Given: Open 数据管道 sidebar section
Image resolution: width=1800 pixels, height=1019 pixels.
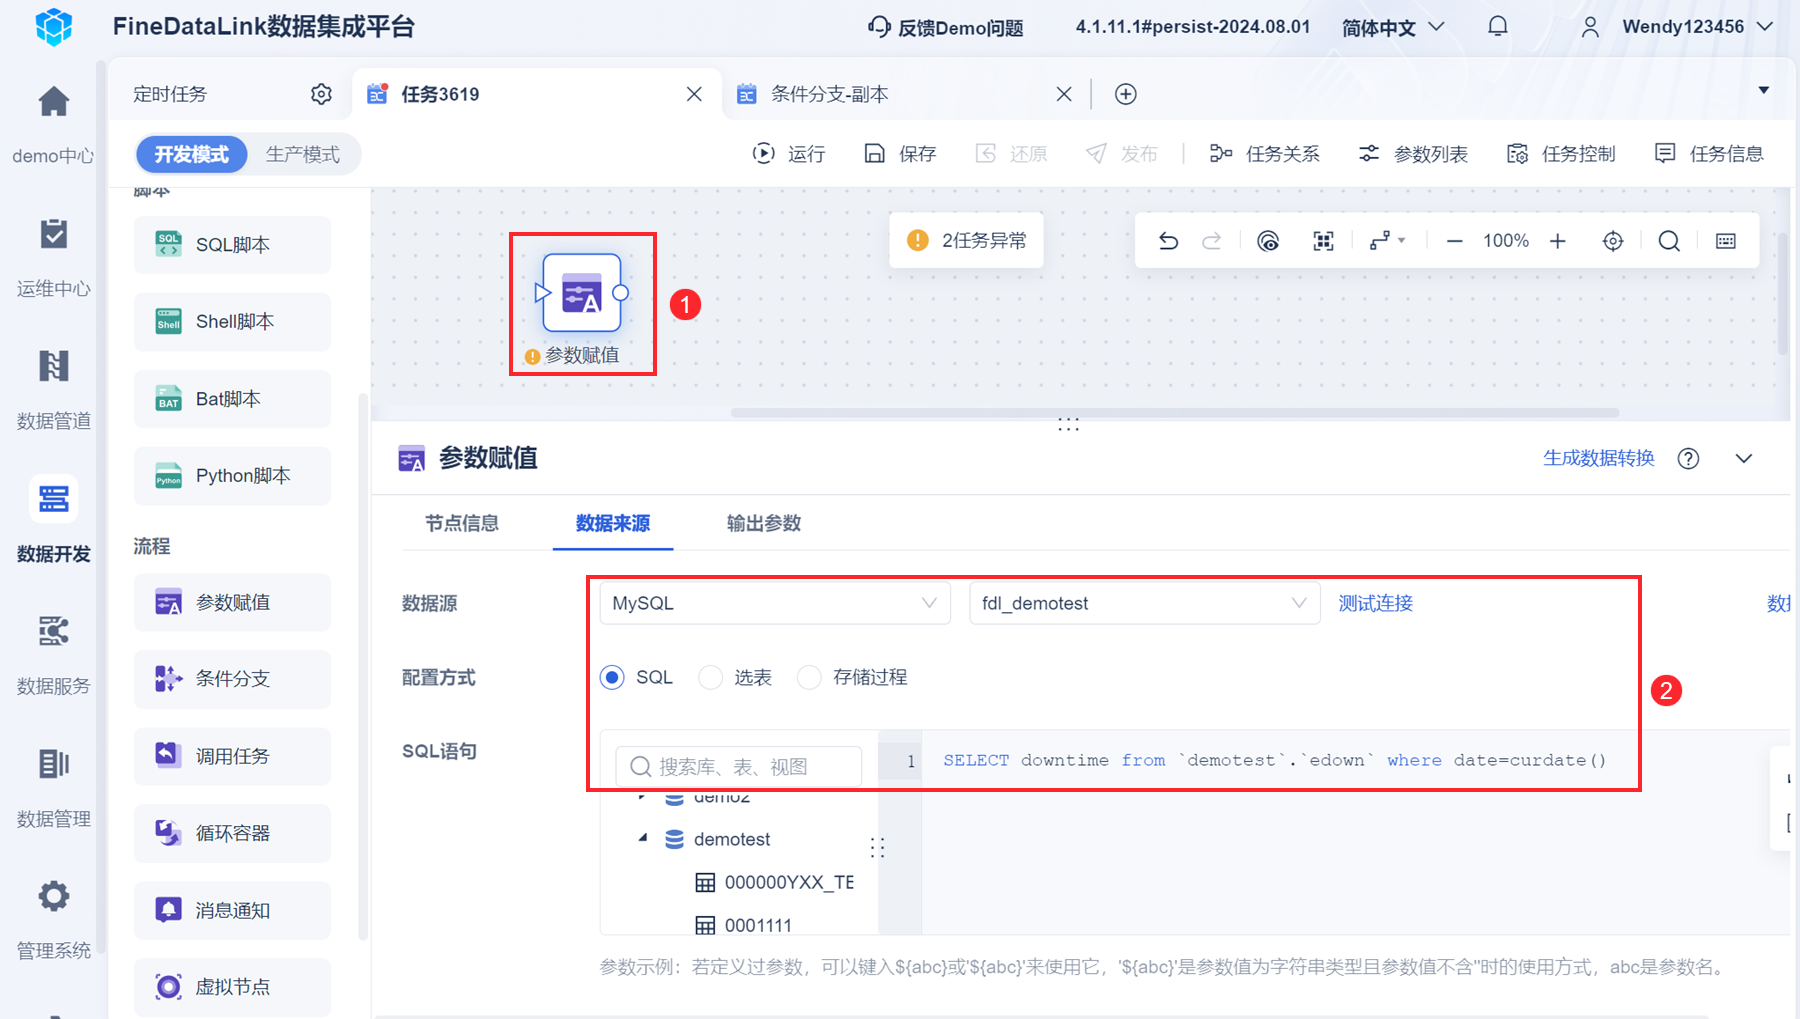Looking at the screenshot, I should 54,388.
